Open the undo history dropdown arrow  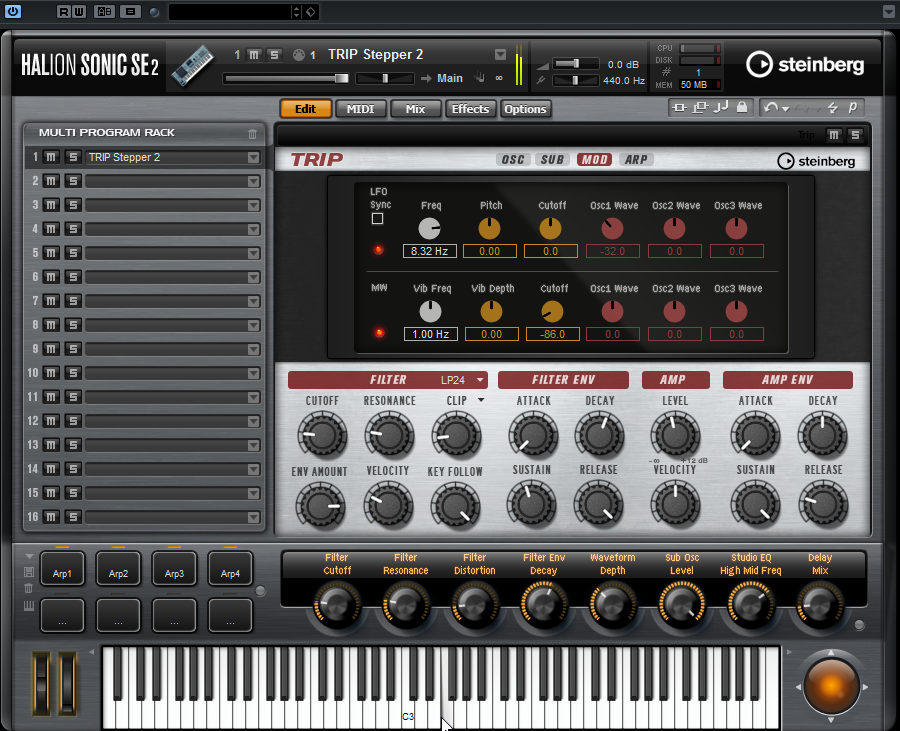[785, 108]
